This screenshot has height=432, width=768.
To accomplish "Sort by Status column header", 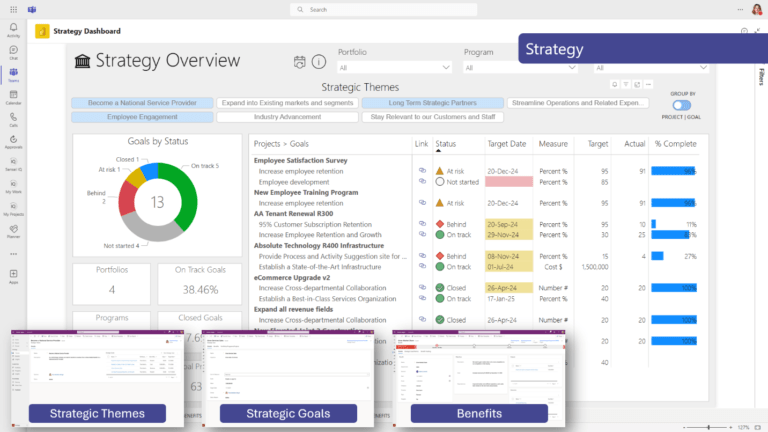I will [x=445, y=144].
